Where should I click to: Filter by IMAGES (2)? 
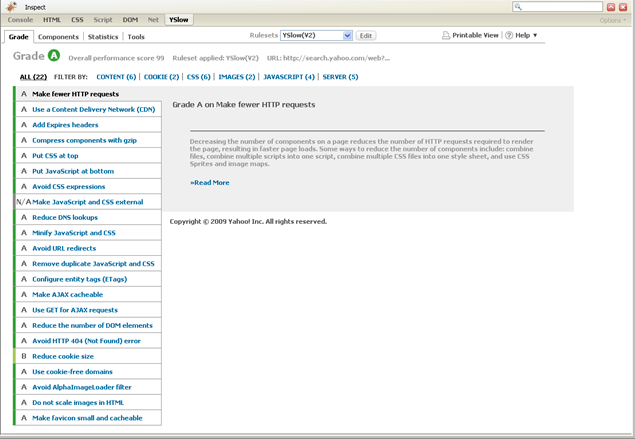coord(237,77)
